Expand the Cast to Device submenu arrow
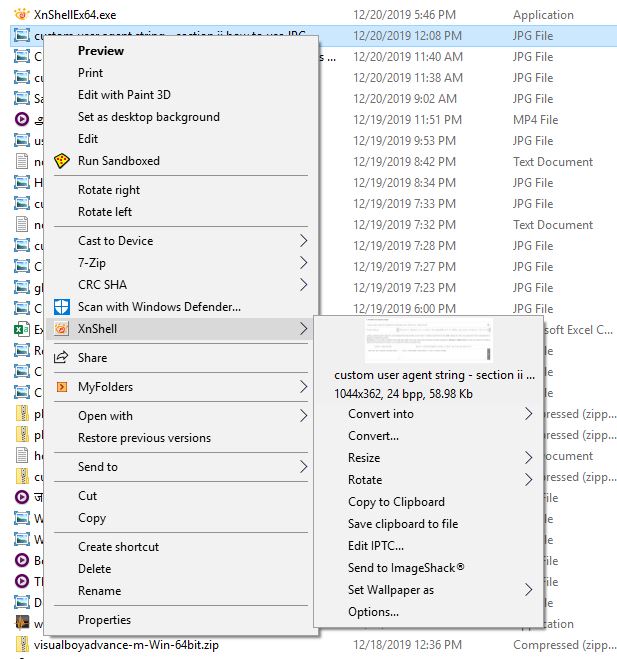This screenshot has height=659, width=617. pos(303,241)
